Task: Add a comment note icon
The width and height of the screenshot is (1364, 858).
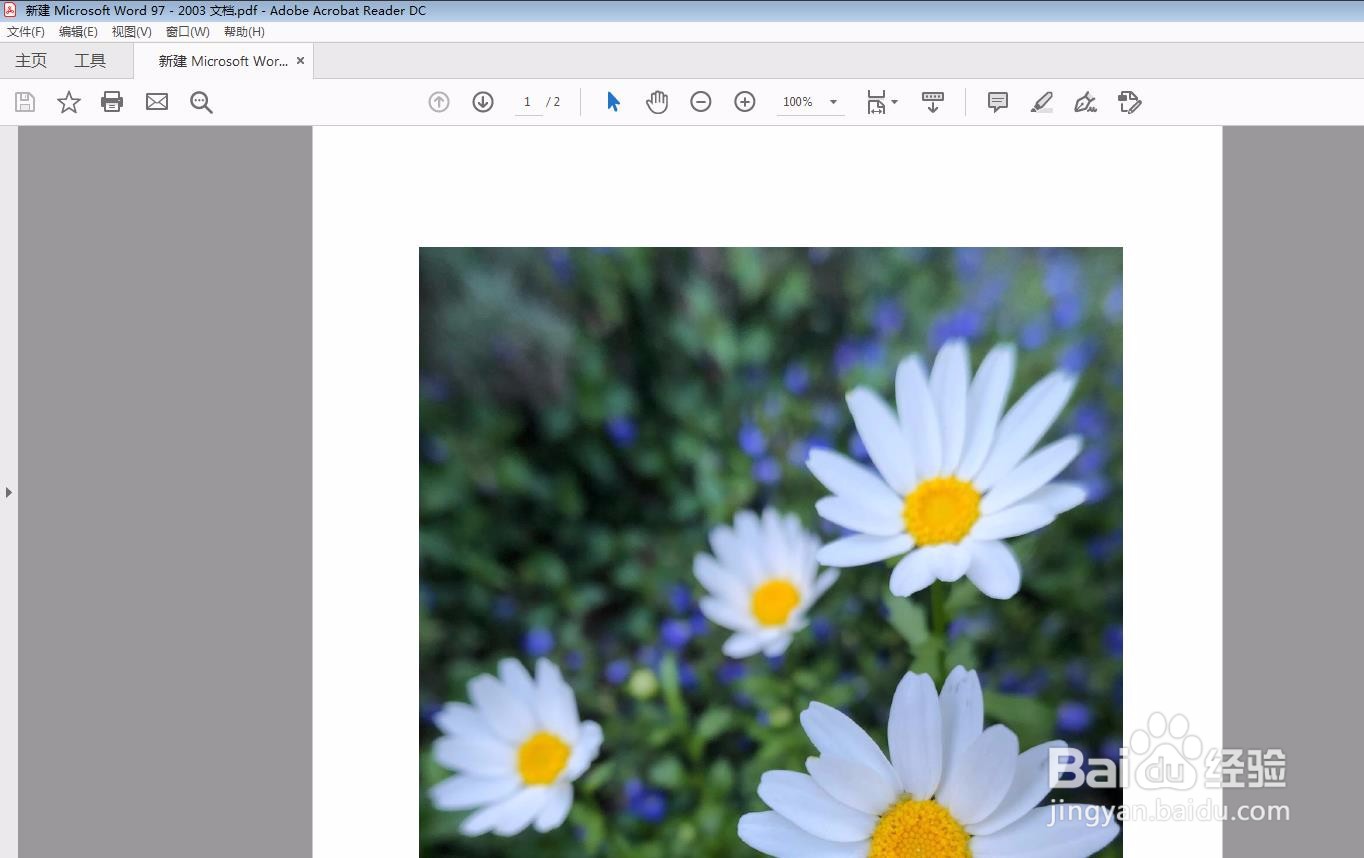Action: 997,102
